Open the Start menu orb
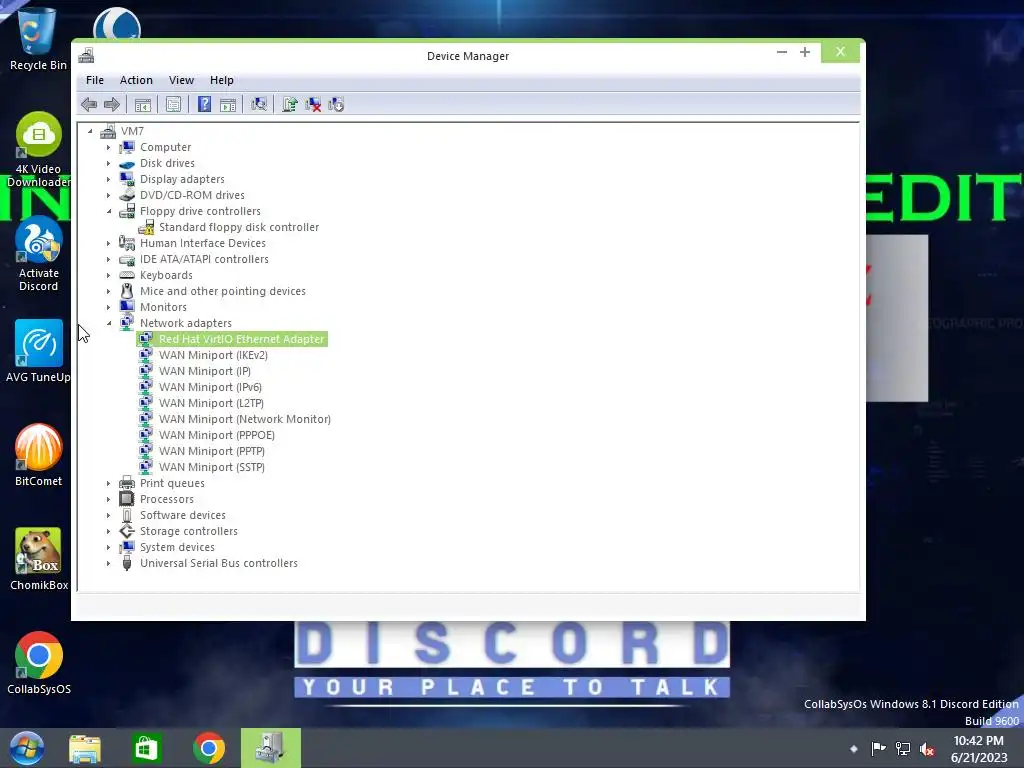1024x768 pixels. coord(27,748)
